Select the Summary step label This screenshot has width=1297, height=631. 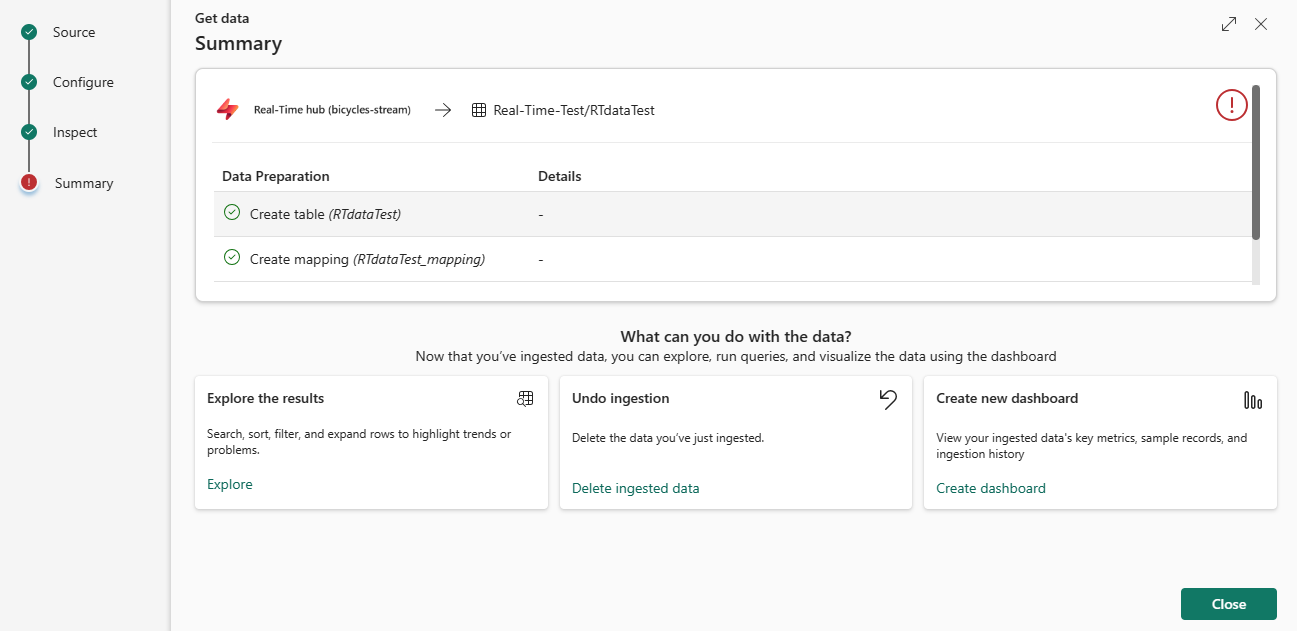pos(84,183)
